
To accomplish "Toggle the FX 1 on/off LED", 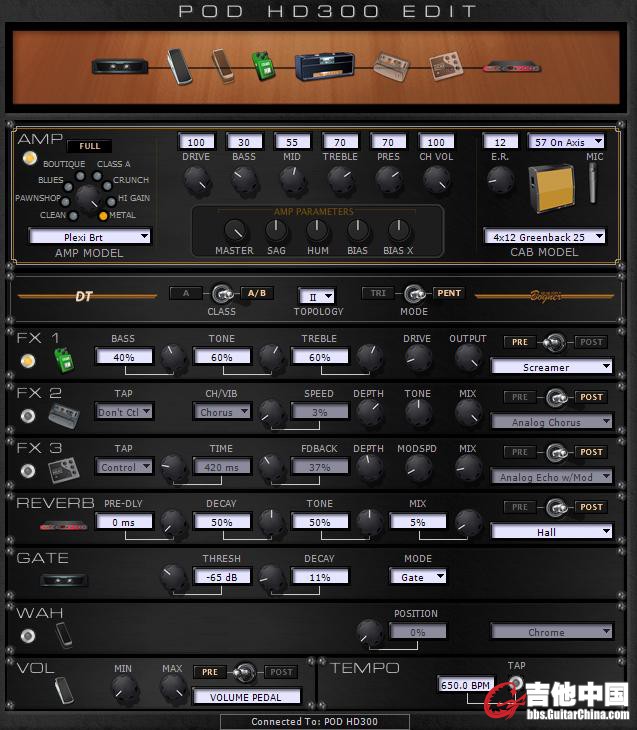I will coord(28,361).
